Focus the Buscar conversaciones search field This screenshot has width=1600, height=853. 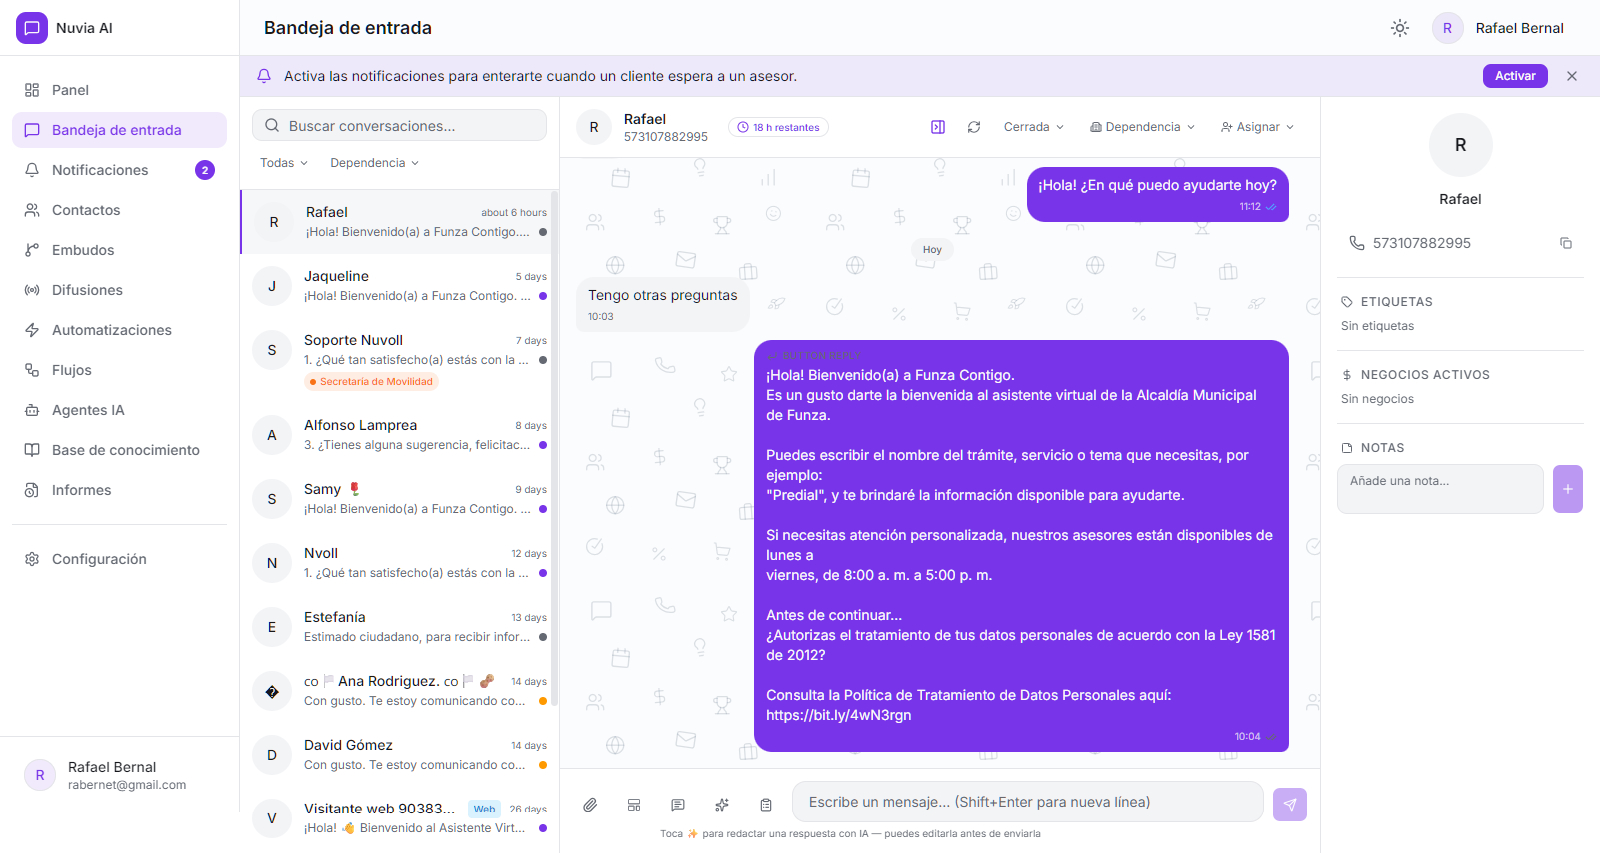tap(399, 126)
